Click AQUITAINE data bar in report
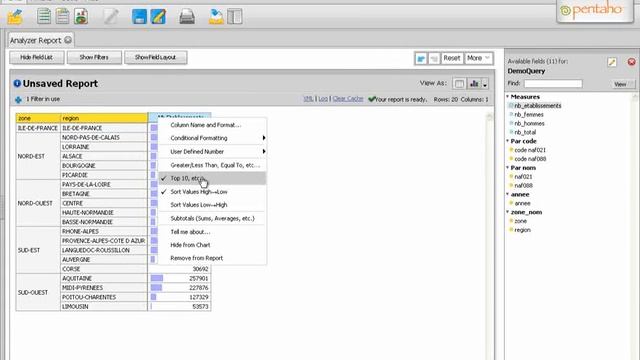Screen dimensions: 640x360 point(157,278)
